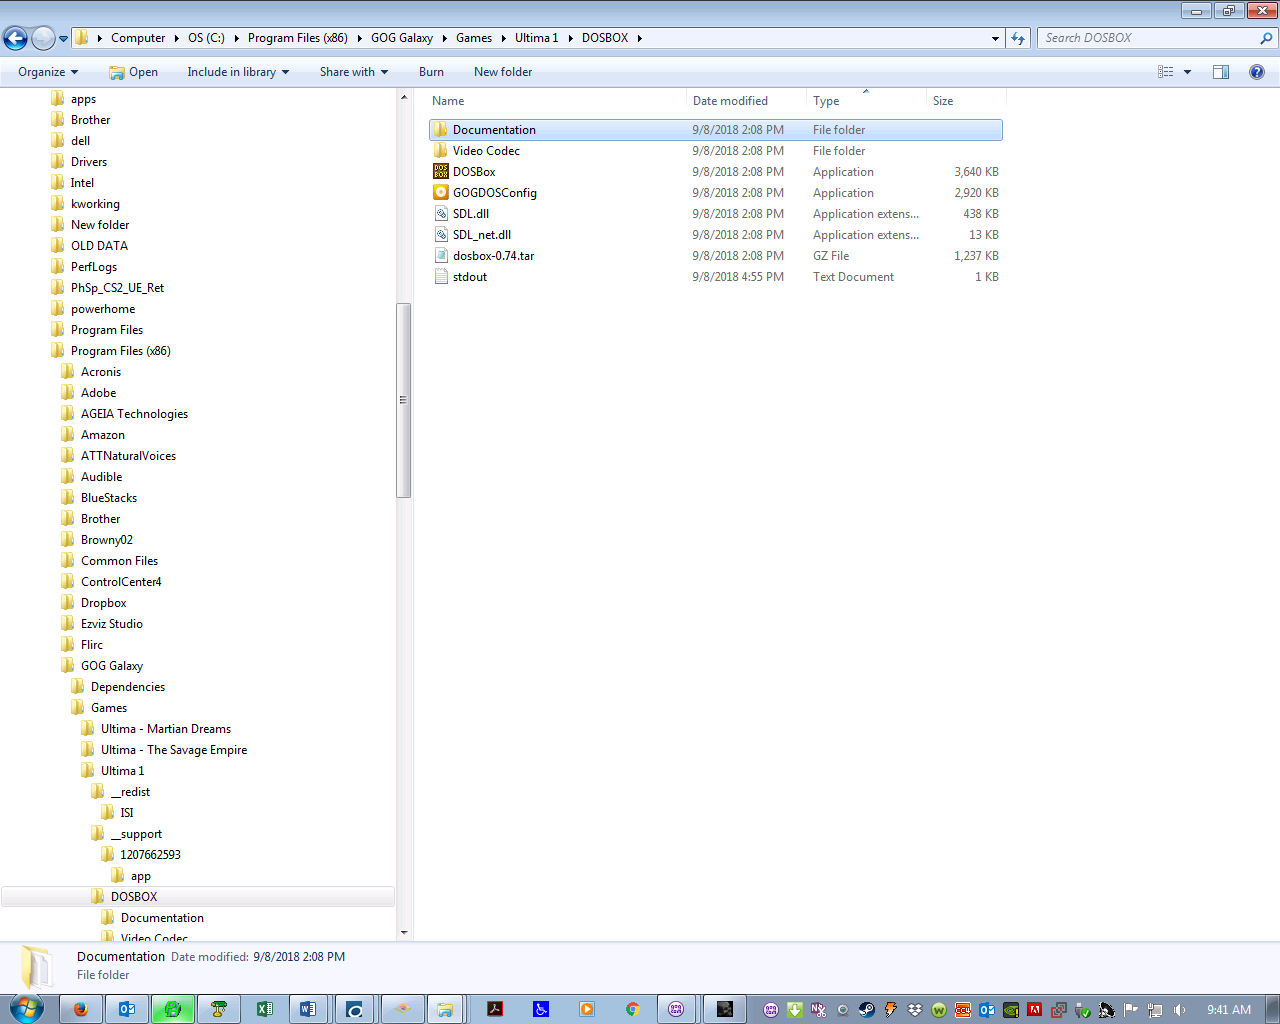Open Word from the taskbar

(x=308, y=1009)
